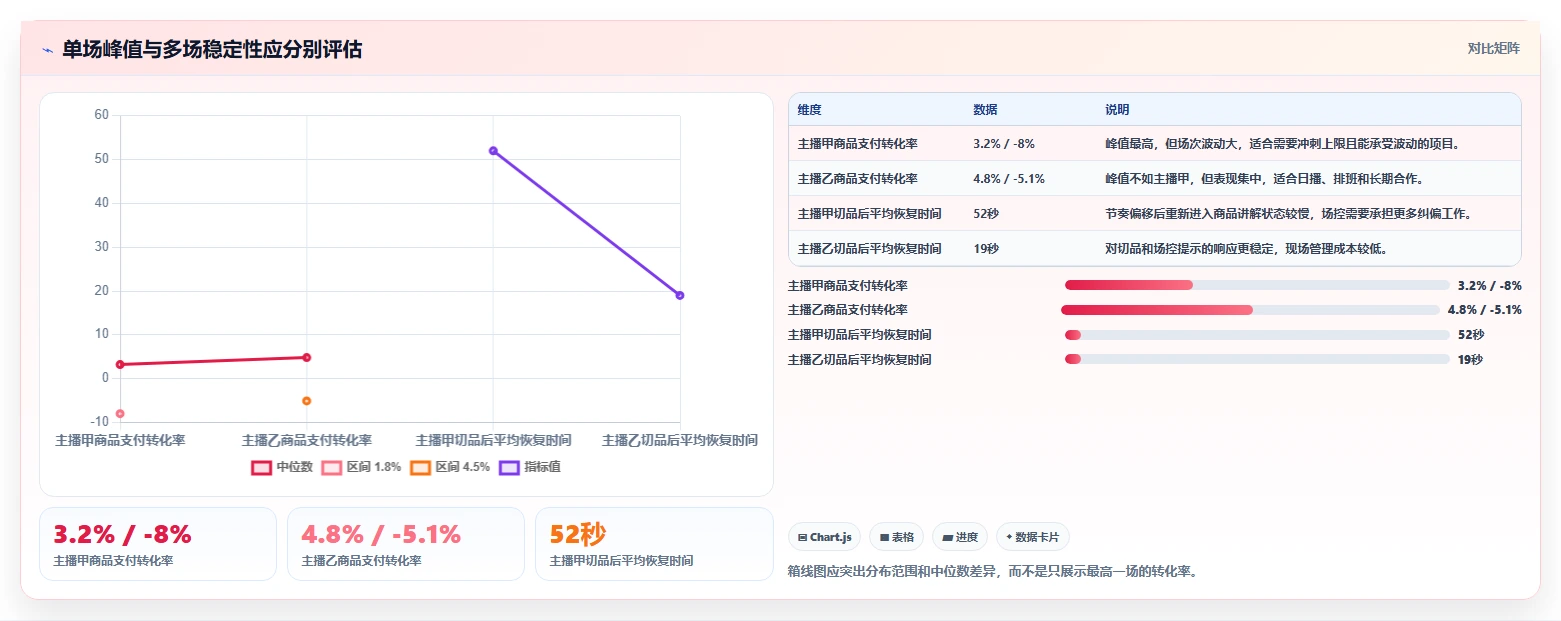
Task: Click the table value 4.8% / -5.1%
Action: click(1009, 178)
